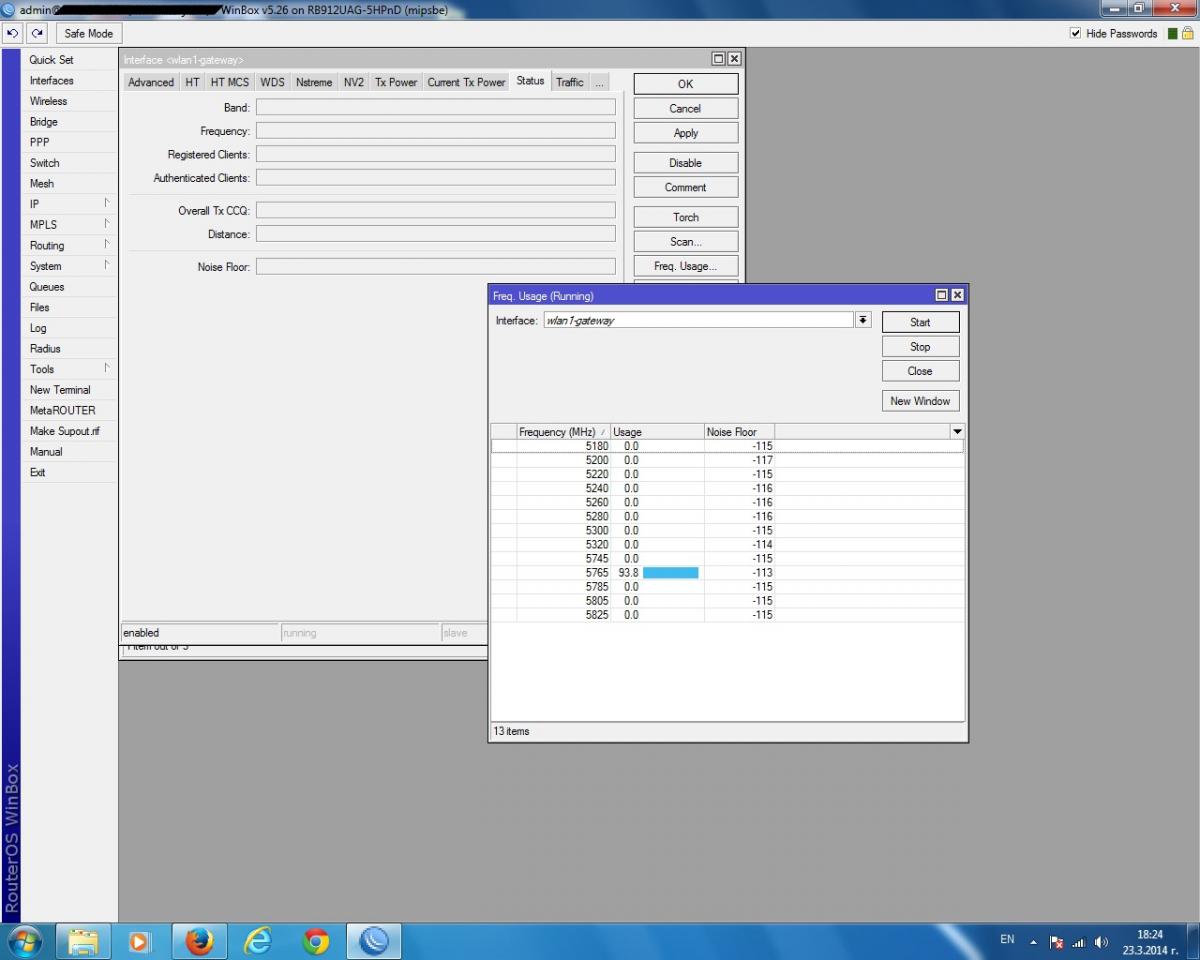This screenshot has height=960, width=1200.
Task: Expand more tabs with the ellipsis tab
Action: coord(599,82)
